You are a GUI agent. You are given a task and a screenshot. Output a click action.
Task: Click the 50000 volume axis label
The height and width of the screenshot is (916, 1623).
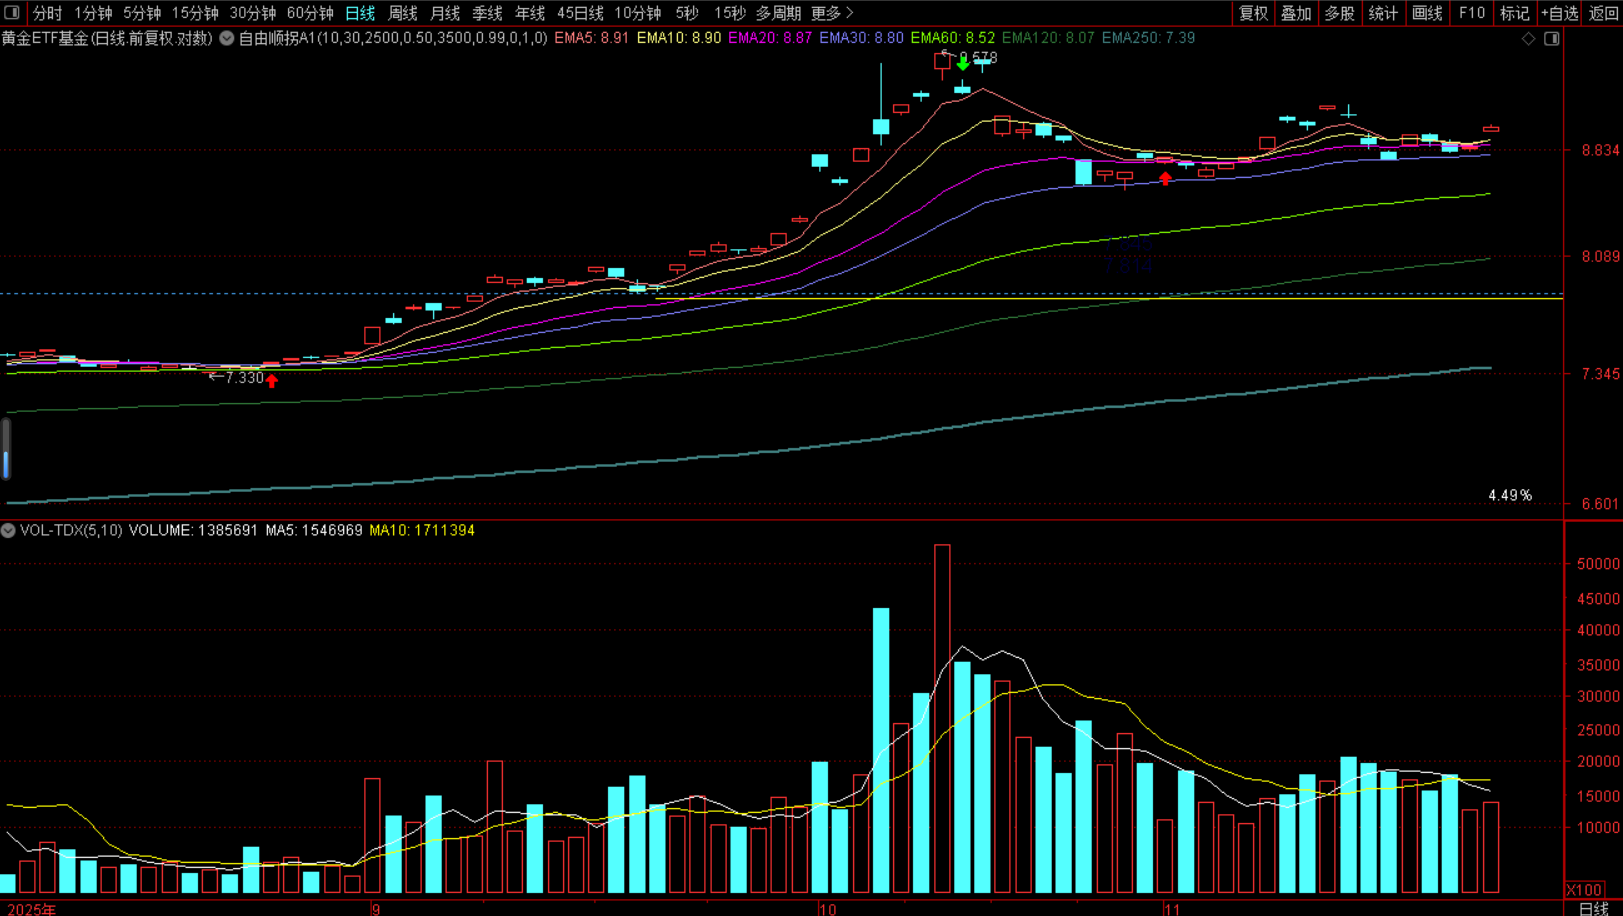pyautogui.click(x=1598, y=564)
